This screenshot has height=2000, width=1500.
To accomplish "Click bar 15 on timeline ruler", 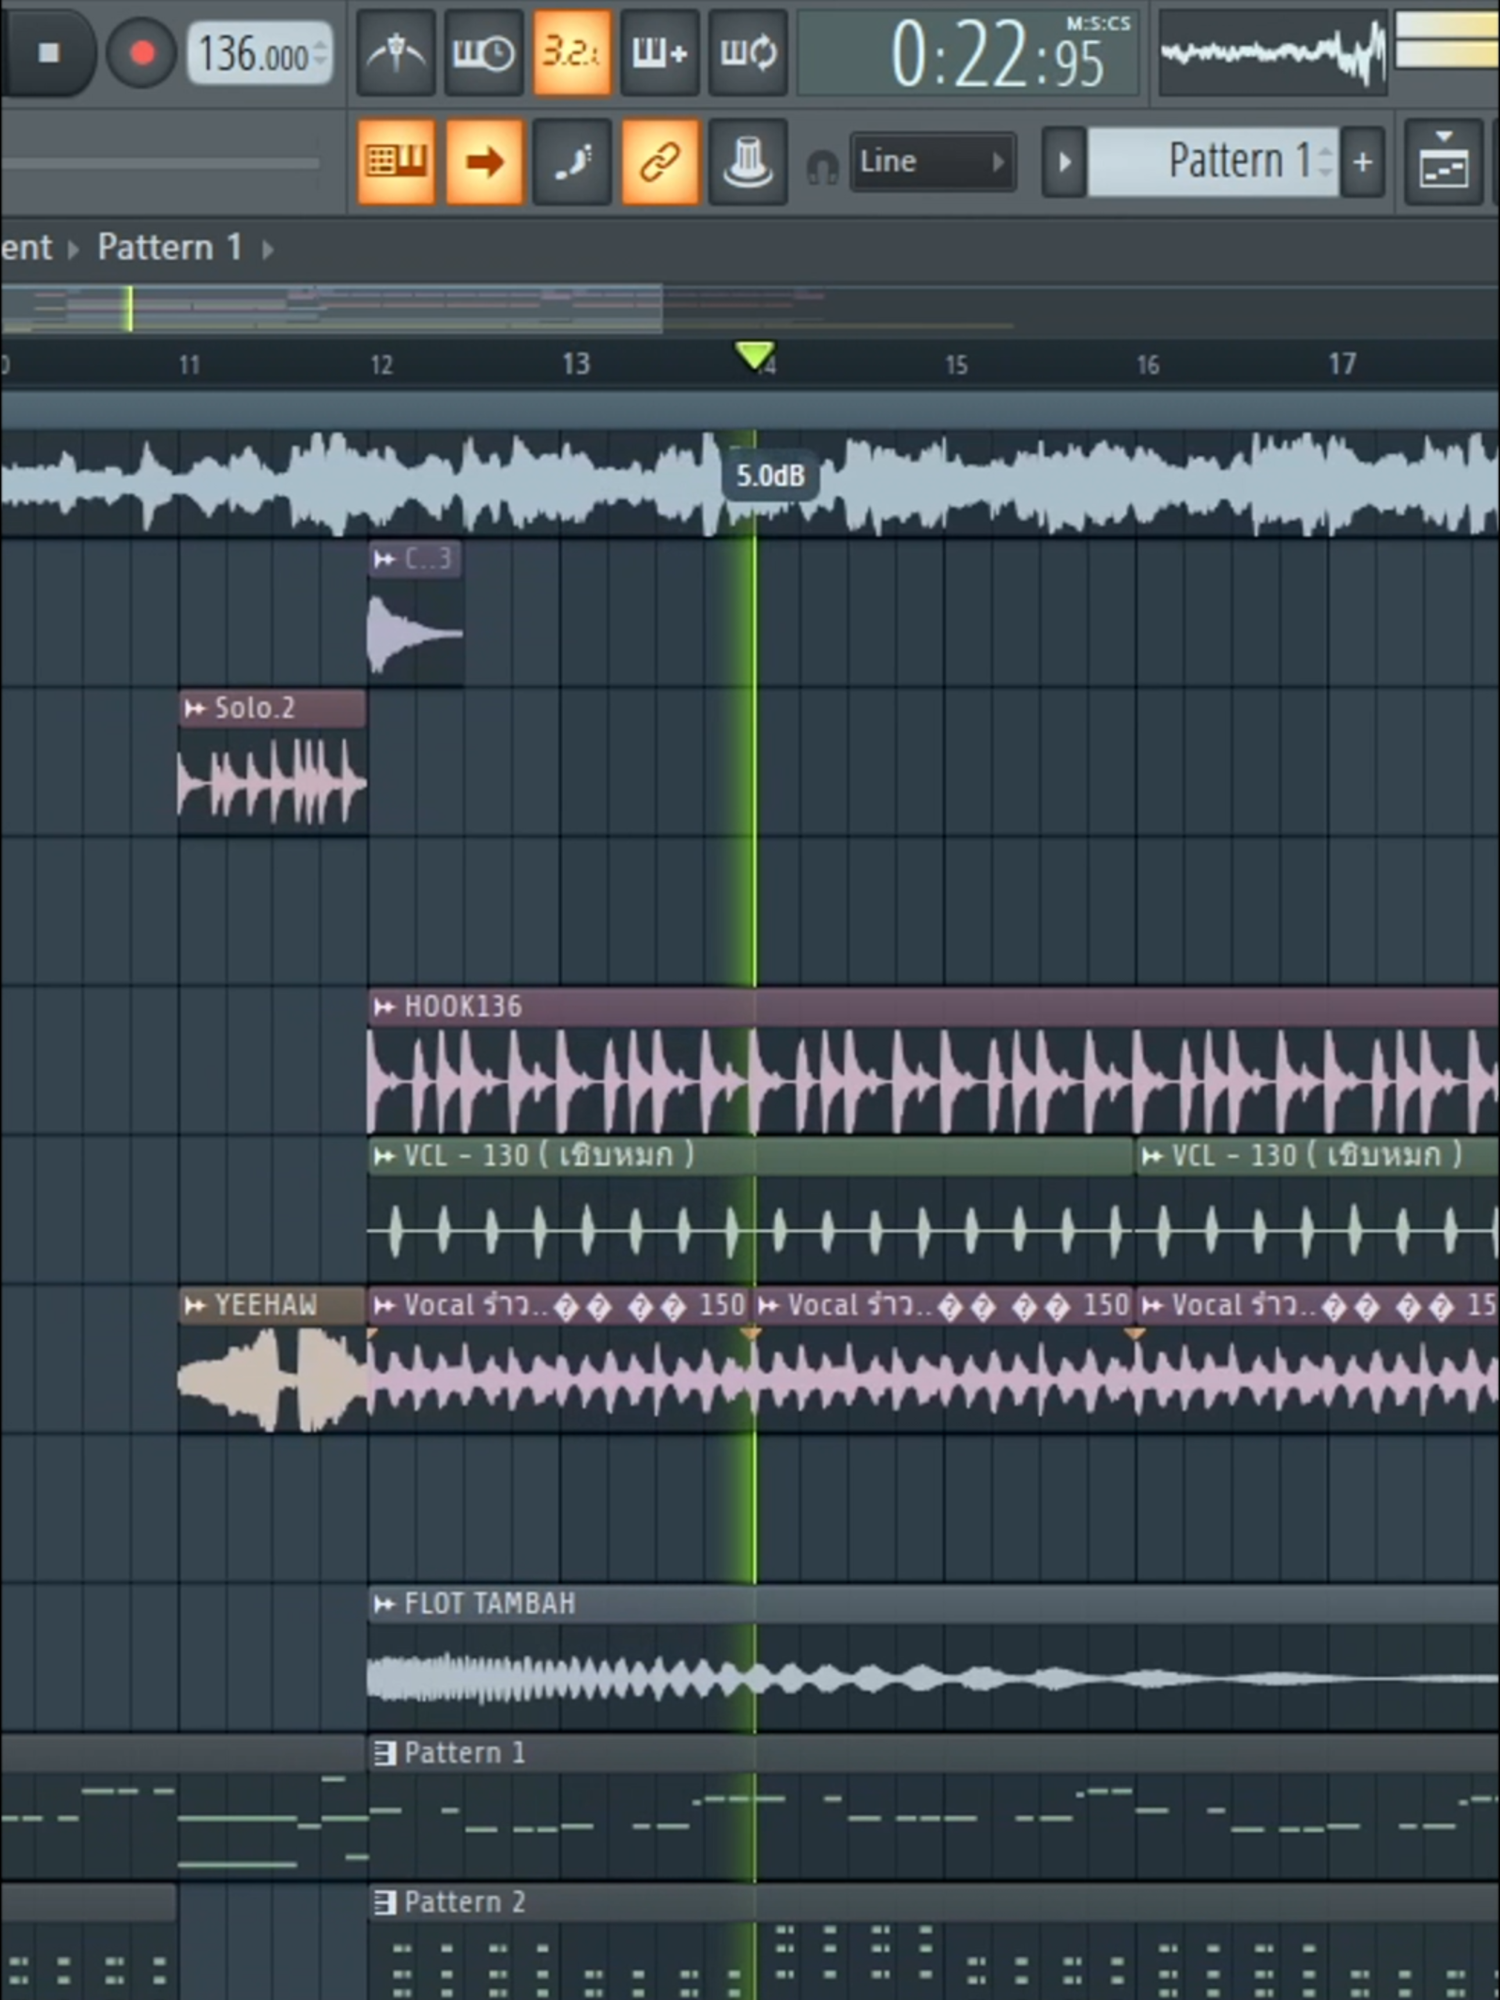I will (956, 365).
